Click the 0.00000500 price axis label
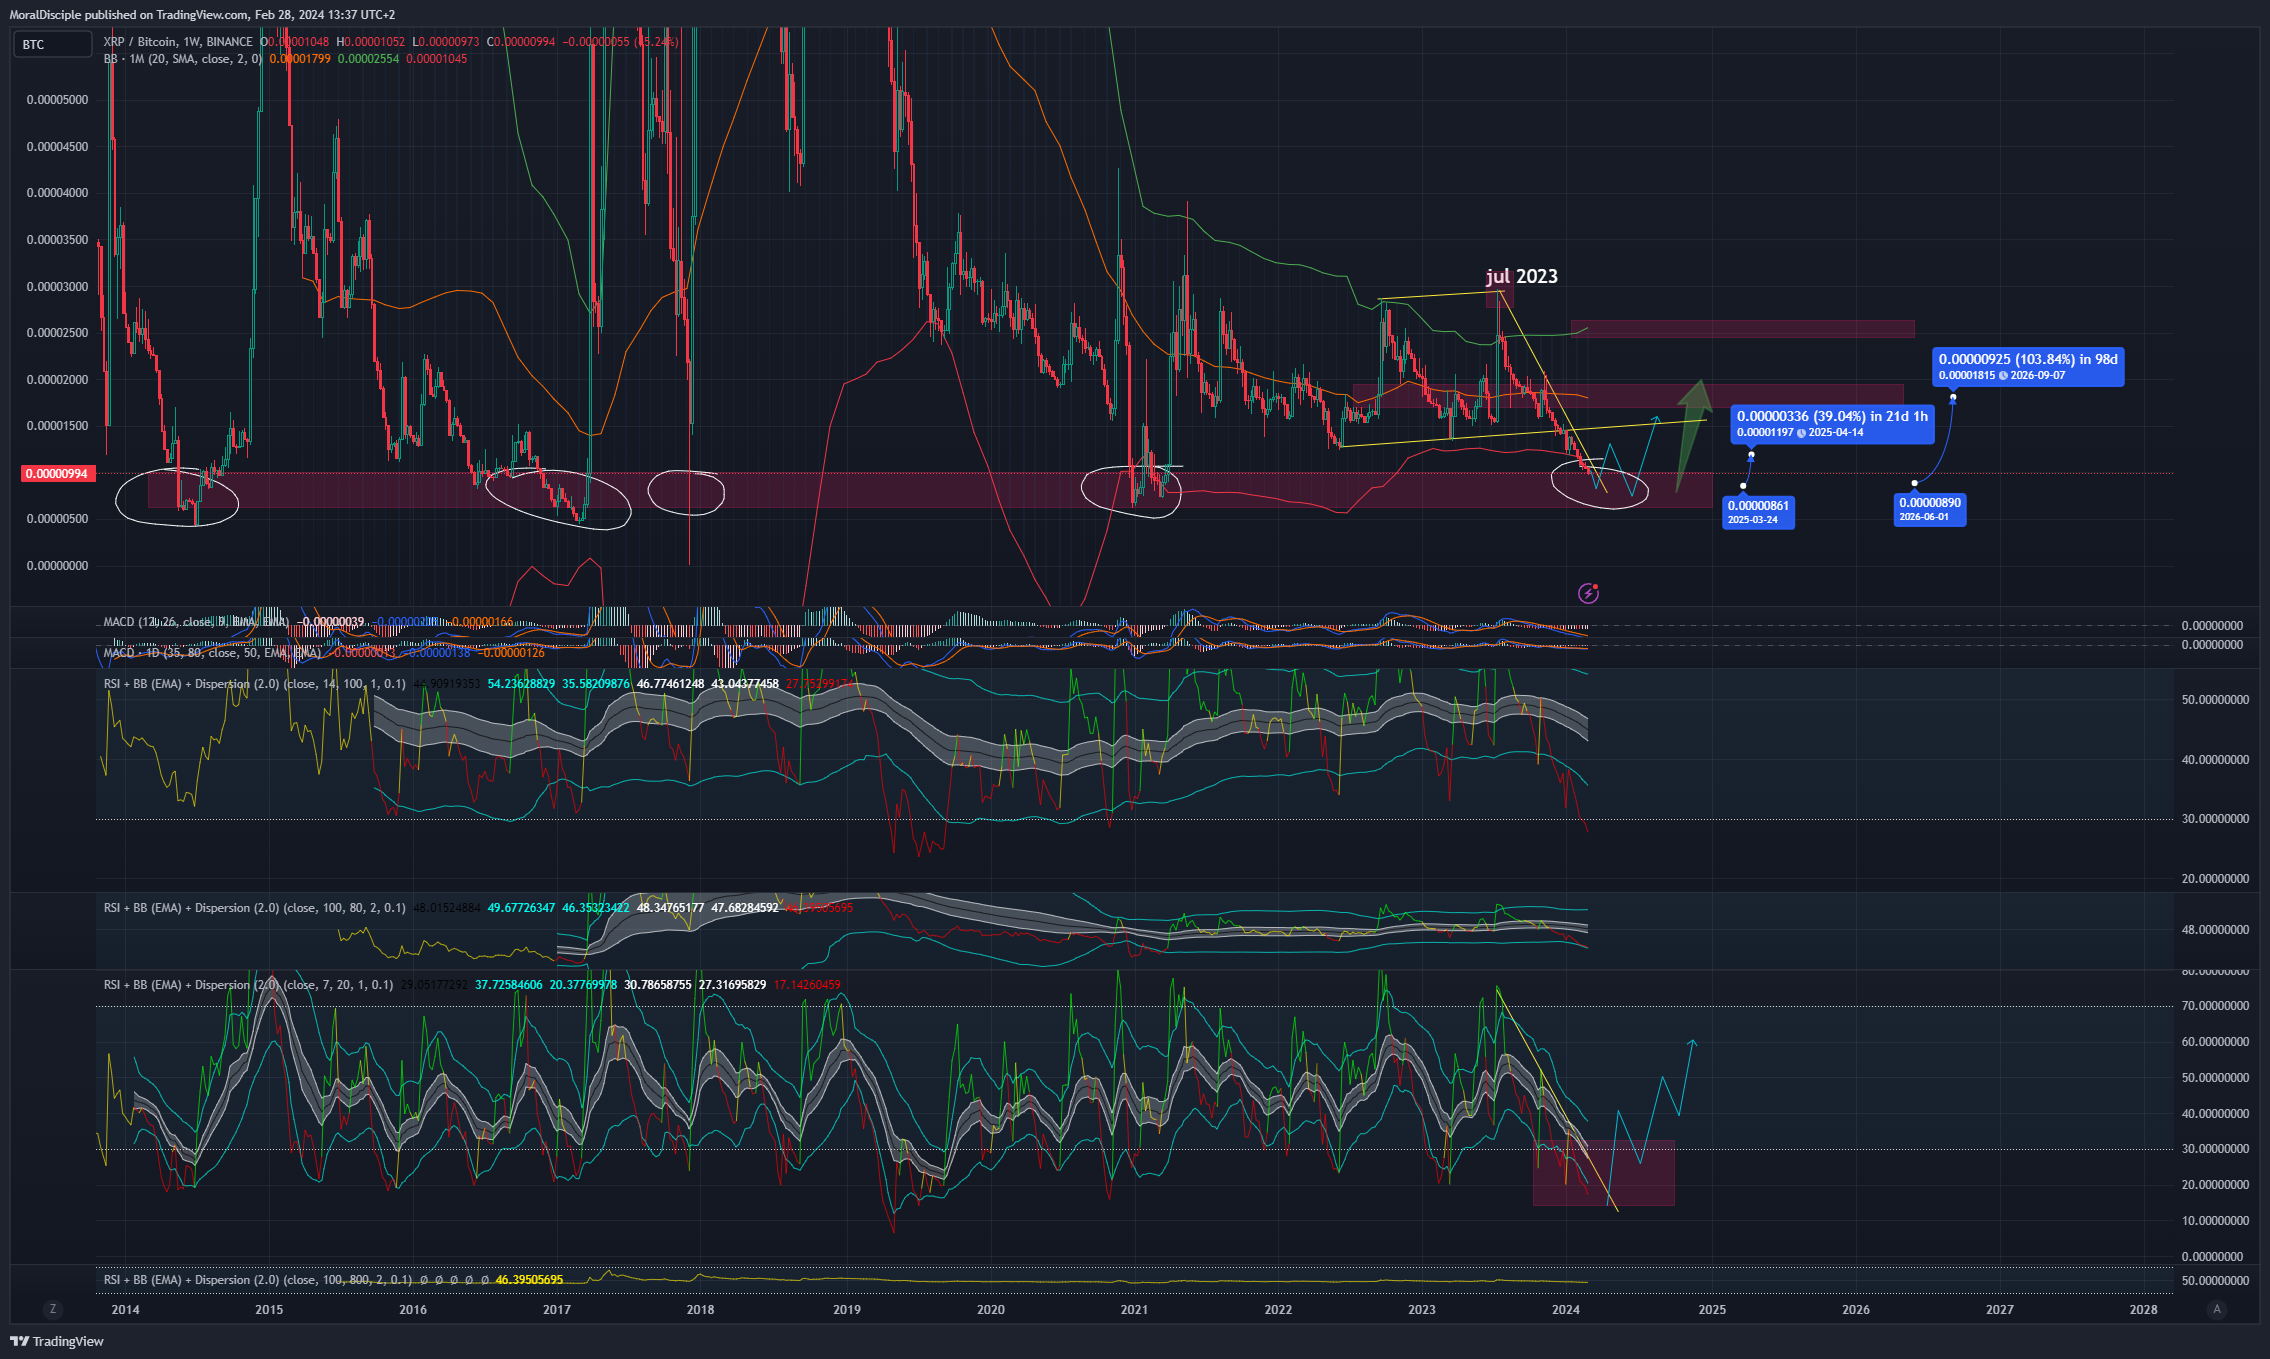This screenshot has width=2270, height=1359. 57,519
